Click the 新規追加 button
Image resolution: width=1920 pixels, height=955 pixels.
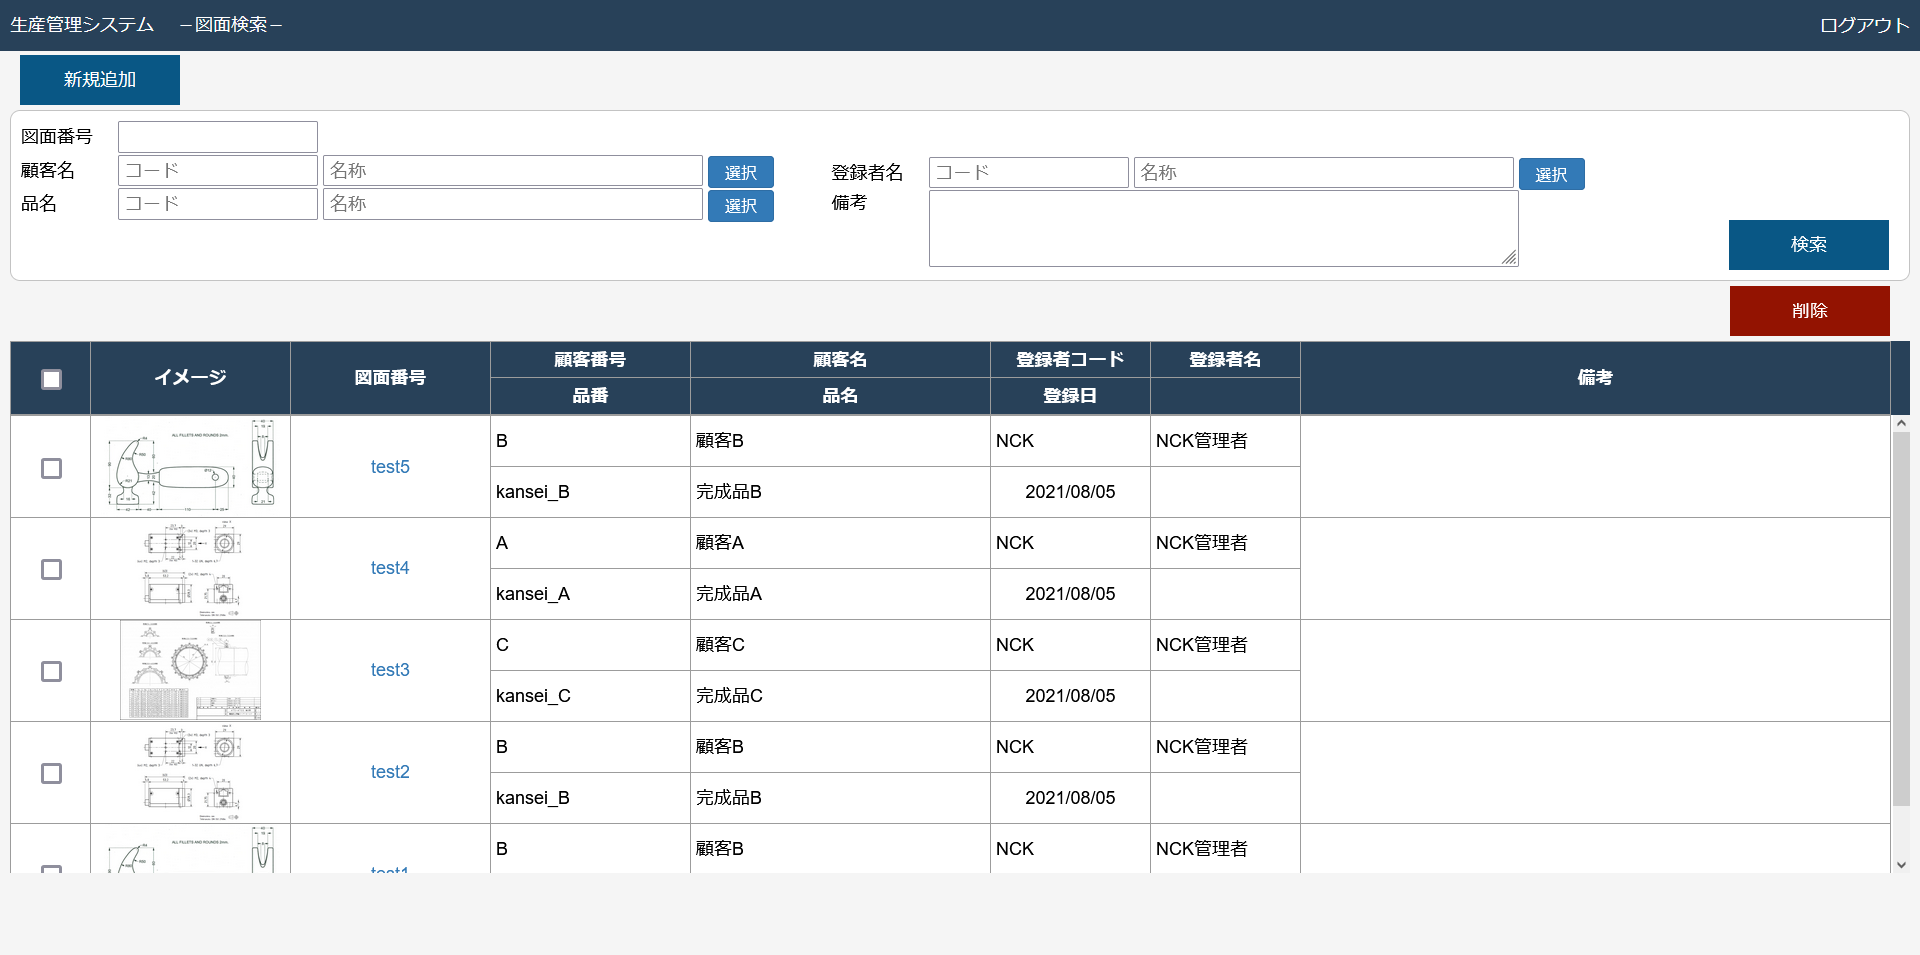click(100, 80)
